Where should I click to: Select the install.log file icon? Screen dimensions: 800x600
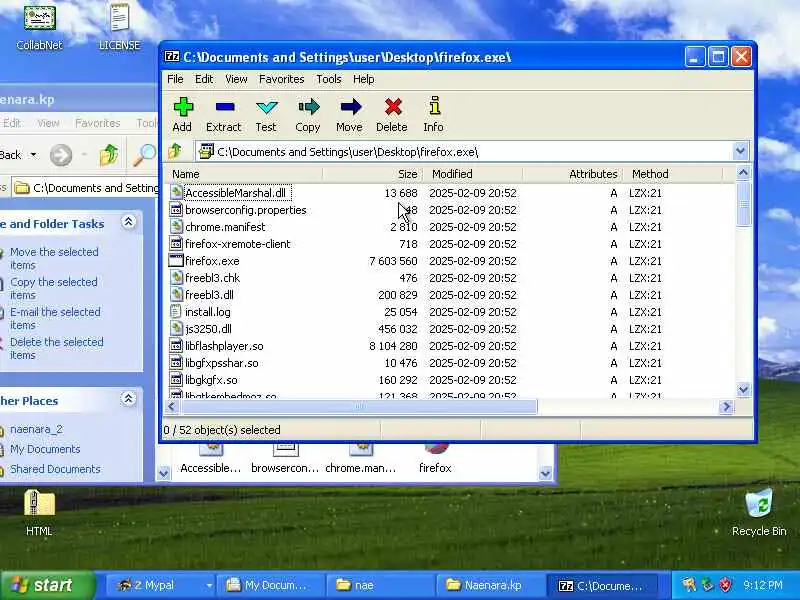click(x=176, y=312)
